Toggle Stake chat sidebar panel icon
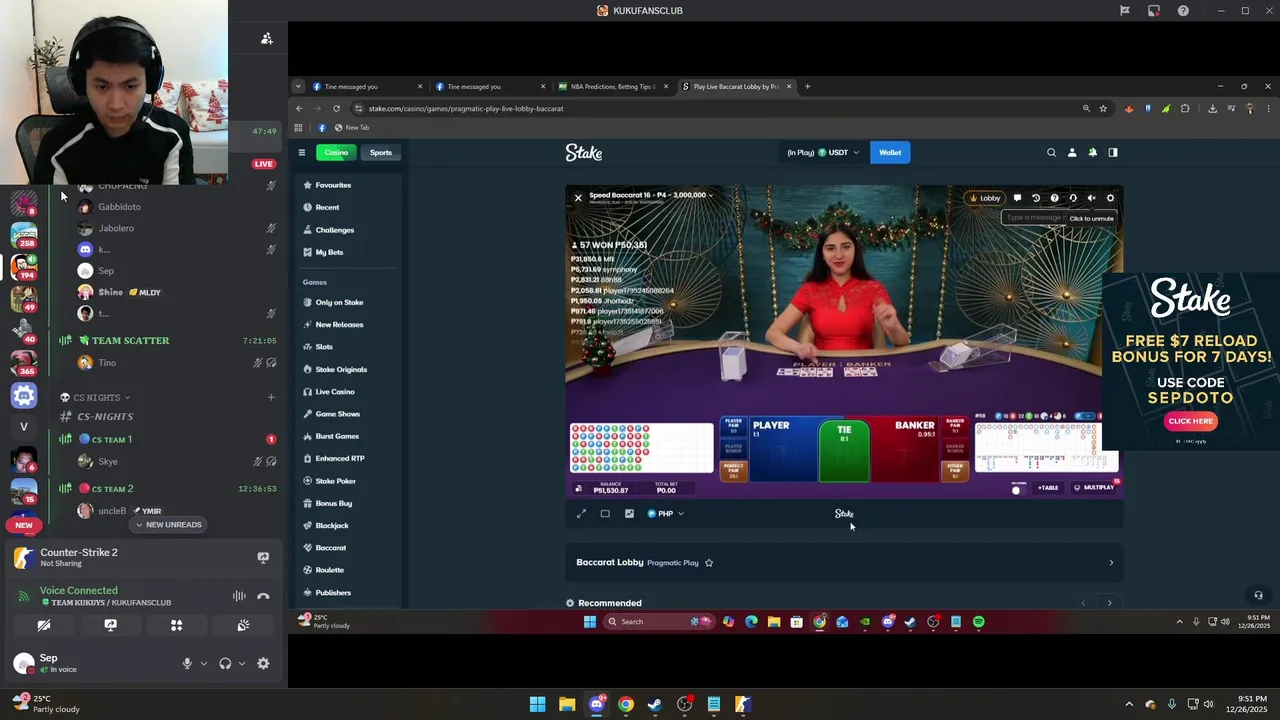This screenshot has height=720, width=1280. [1113, 153]
